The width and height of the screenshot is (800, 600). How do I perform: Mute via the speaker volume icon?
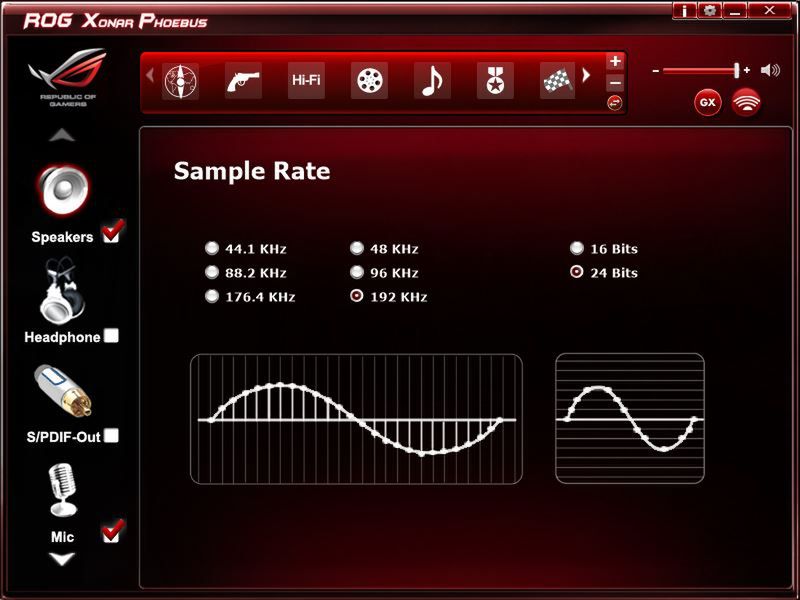coord(770,70)
